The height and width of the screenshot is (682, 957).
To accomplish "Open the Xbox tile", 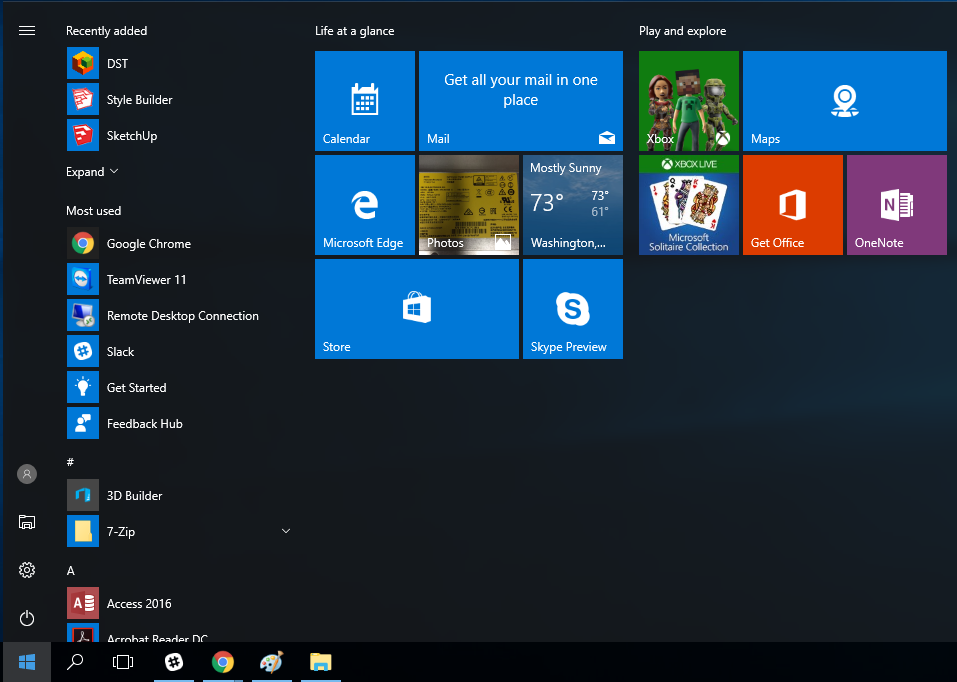I will pyautogui.click(x=688, y=101).
